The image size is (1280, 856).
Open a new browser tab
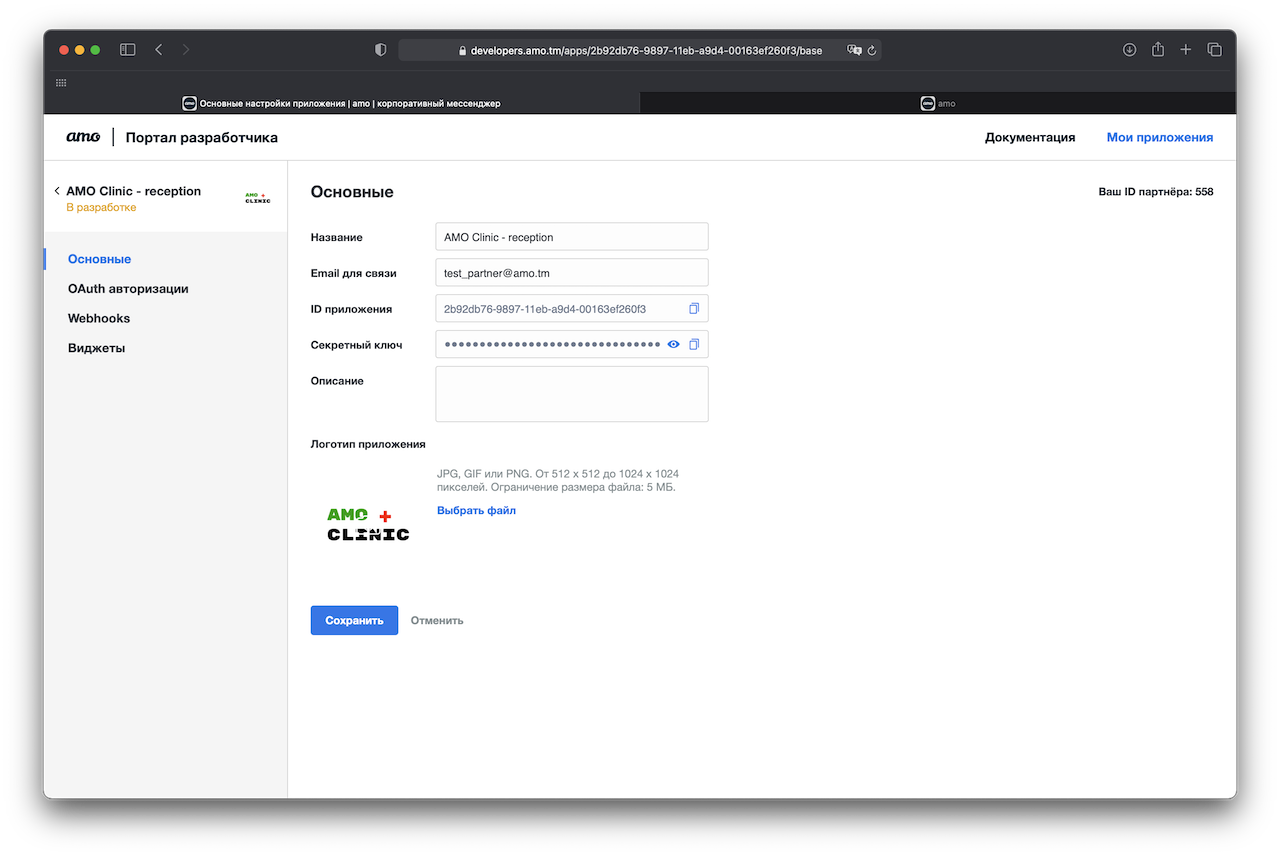pos(1185,50)
